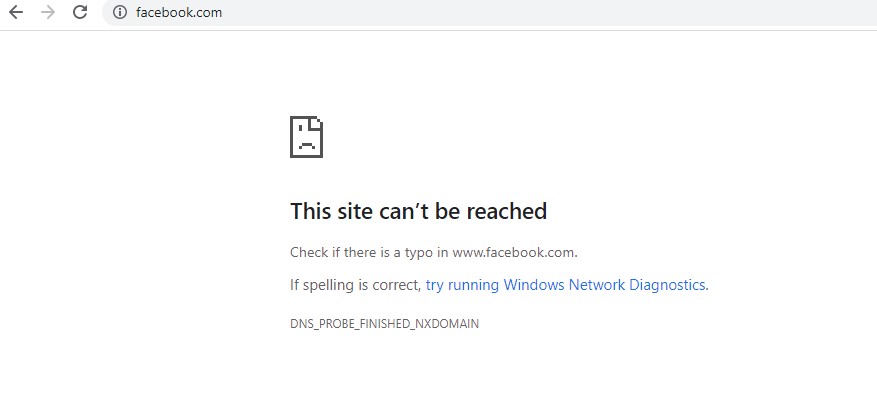
Task: Click the sad page error icon
Action: (307, 137)
